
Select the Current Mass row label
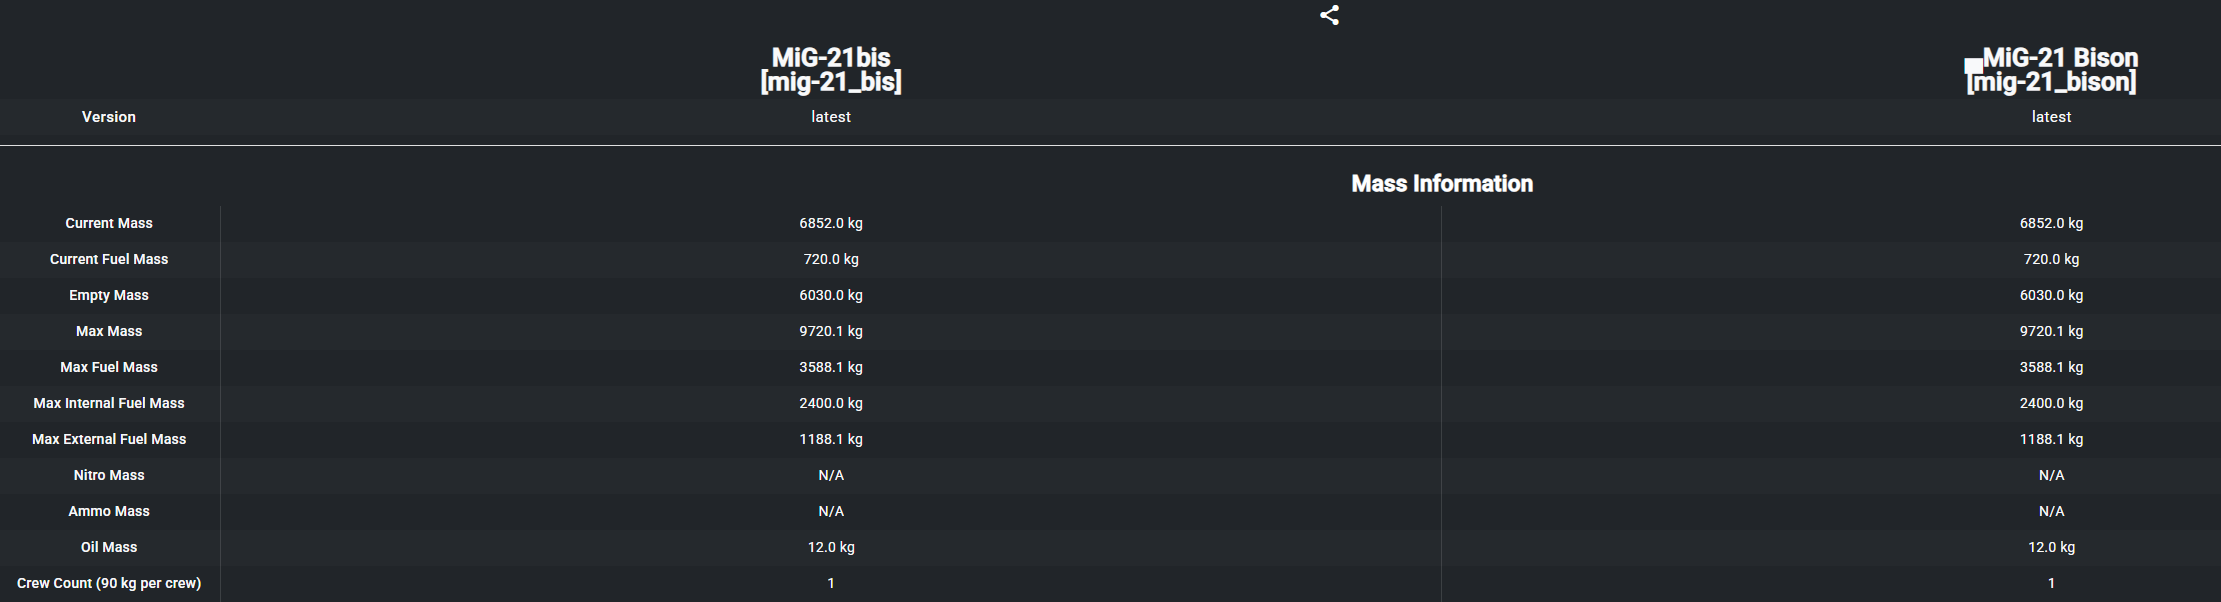click(109, 223)
